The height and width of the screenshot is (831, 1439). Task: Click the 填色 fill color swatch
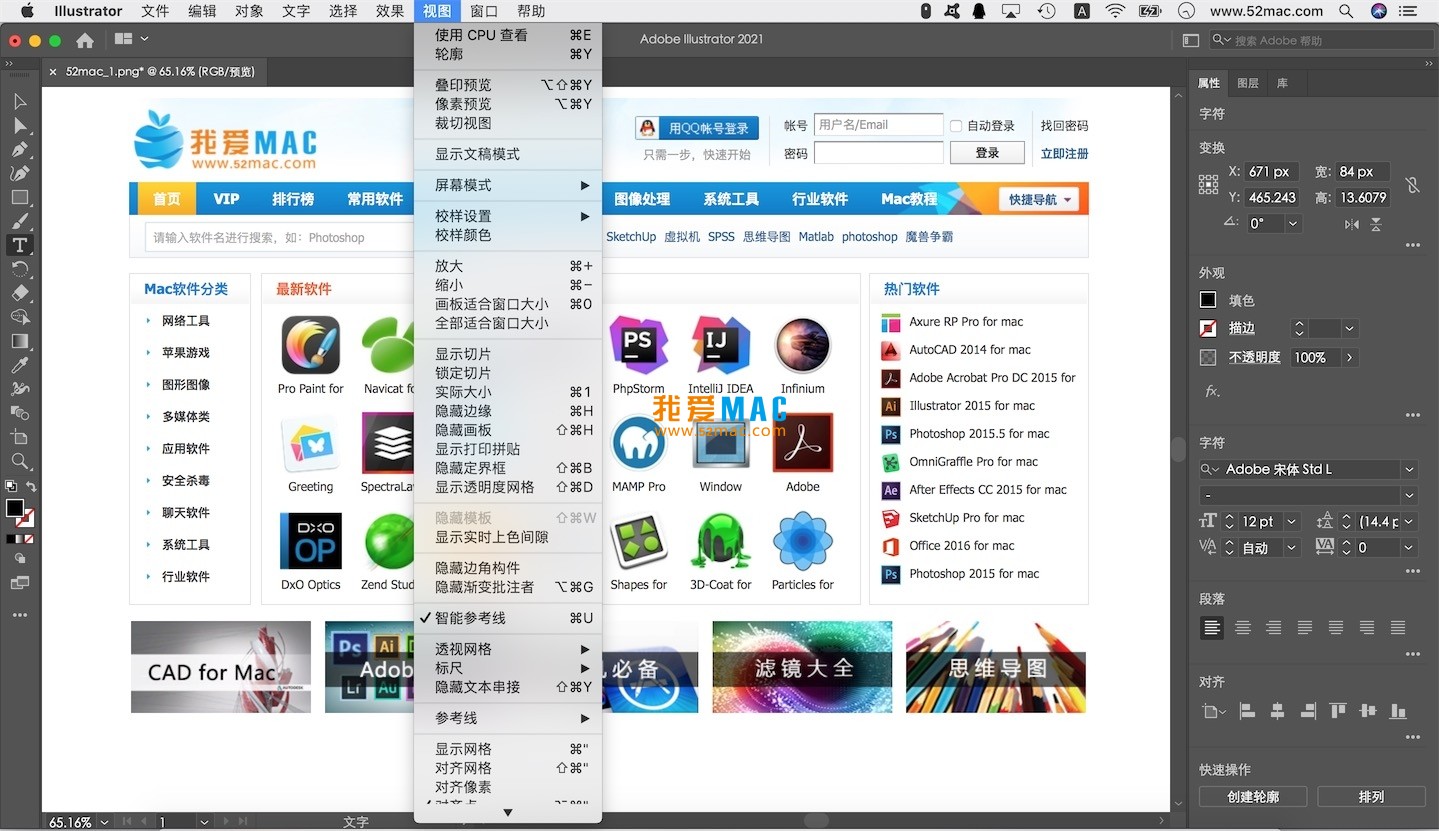pyautogui.click(x=1208, y=300)
